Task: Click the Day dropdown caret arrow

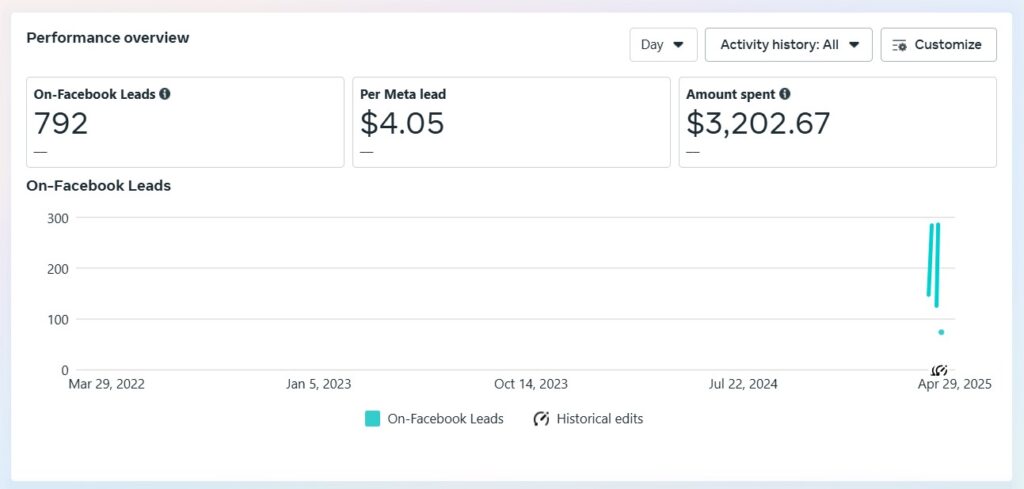Action: point(678,45)
